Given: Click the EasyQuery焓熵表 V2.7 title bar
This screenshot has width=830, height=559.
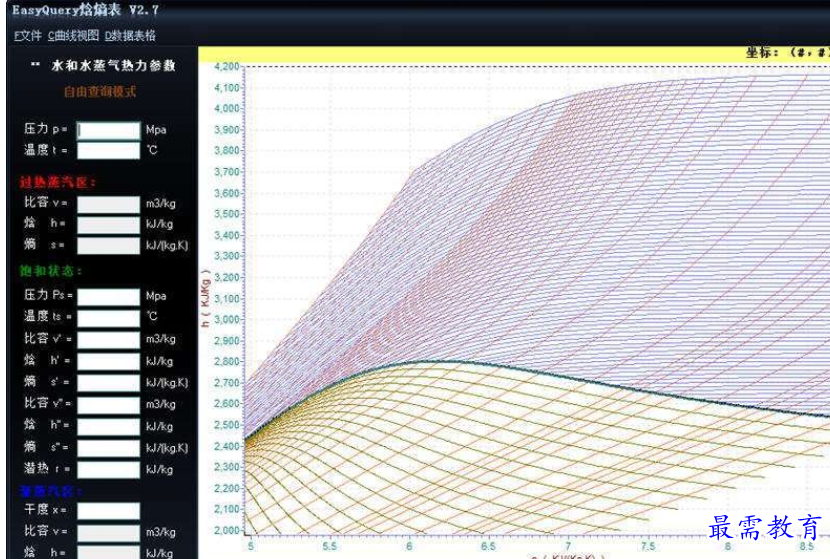Looking at the screenshot, I should click(85, 10).
